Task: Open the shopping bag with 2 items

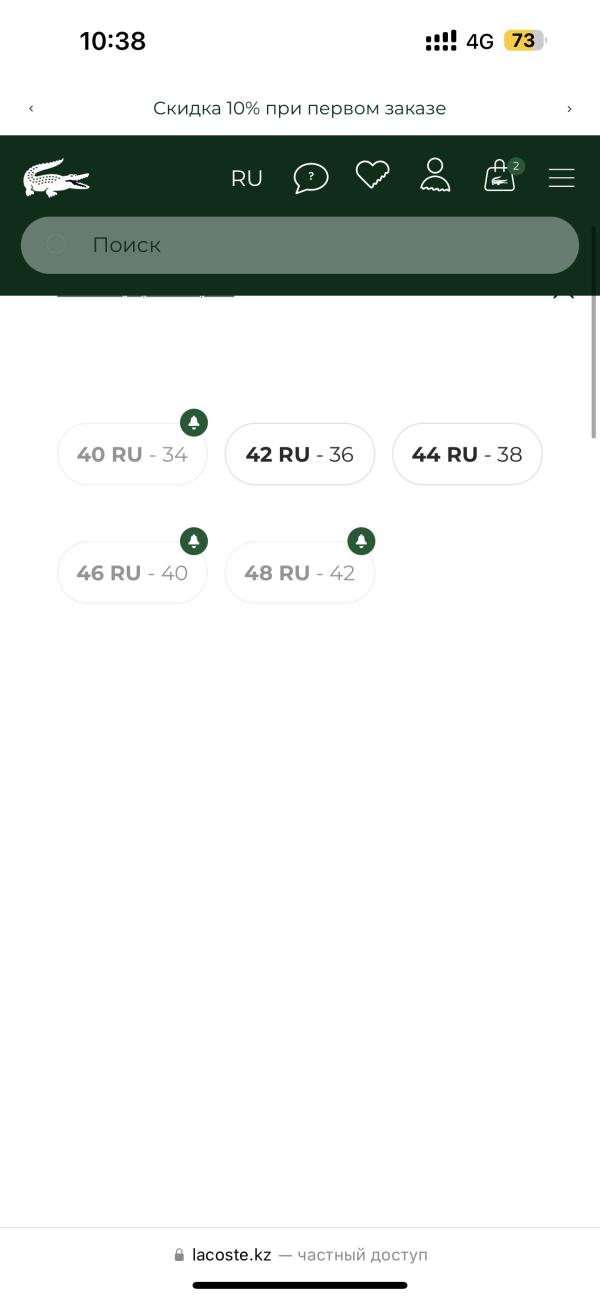Action: pyautogui.click(x=502, y=175)
